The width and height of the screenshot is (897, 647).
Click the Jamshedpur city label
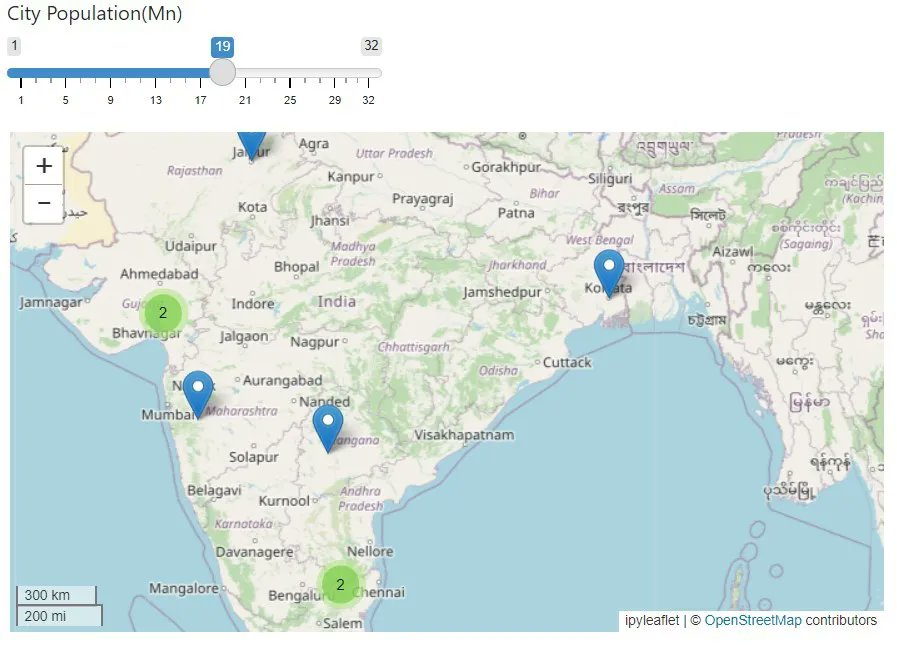point(502,292)
